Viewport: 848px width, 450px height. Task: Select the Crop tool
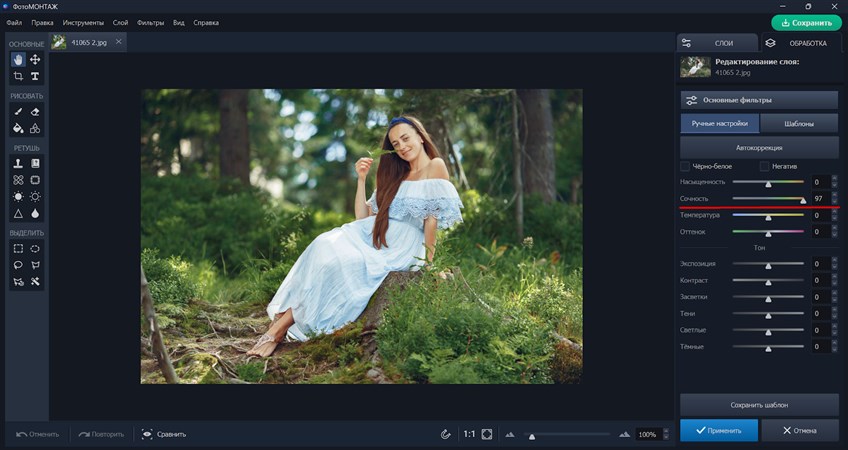point(18,77)
